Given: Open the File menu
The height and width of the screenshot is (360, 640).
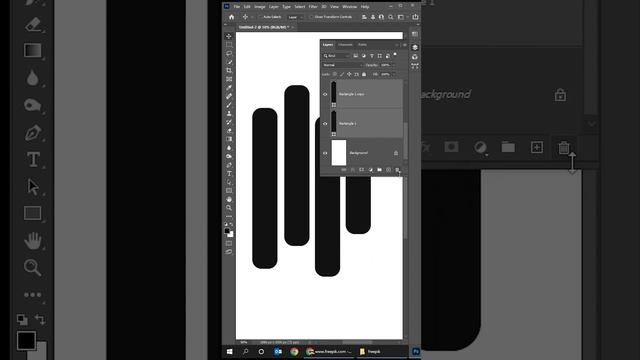Looking at the screenshot, I should [x=237, y=7].
